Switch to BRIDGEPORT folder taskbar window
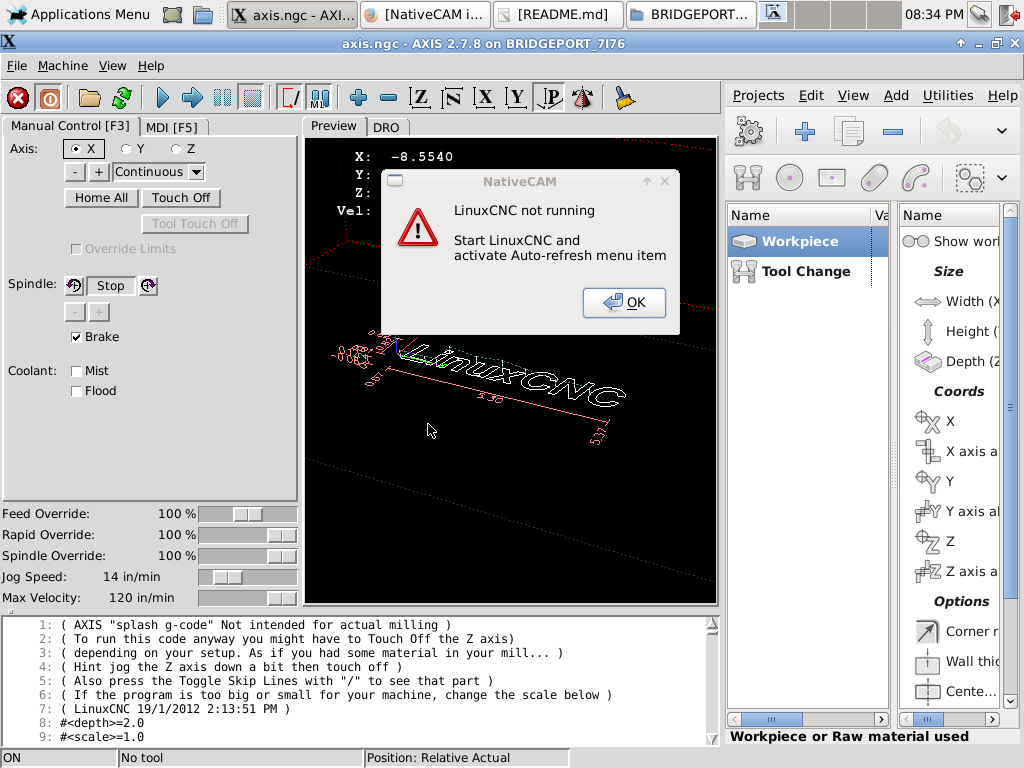The width and height of the screenshot is (1024, 768). click(x=691, y=14)
